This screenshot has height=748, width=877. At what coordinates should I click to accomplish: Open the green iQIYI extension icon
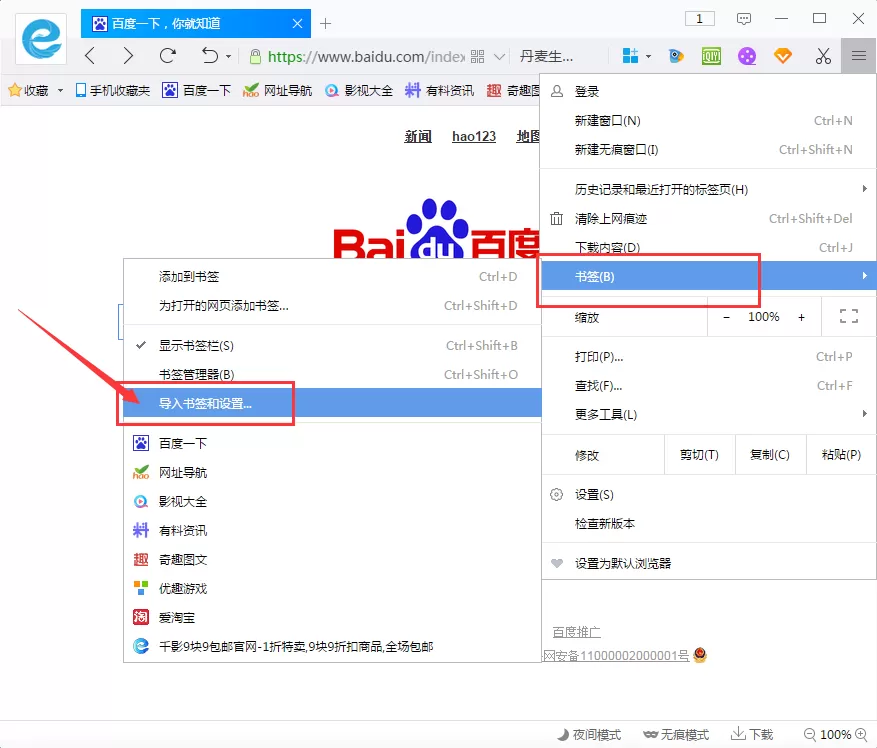coord(711,56)
